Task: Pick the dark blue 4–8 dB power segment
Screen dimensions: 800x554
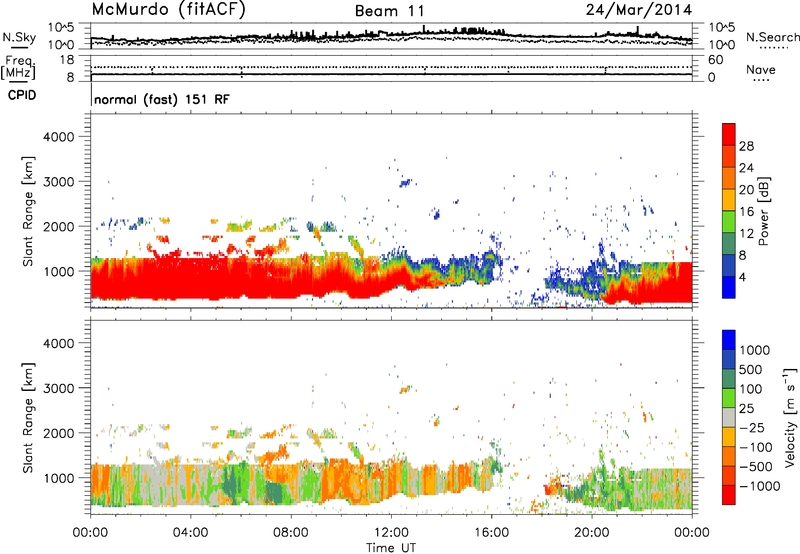Action: pos(729,265)
